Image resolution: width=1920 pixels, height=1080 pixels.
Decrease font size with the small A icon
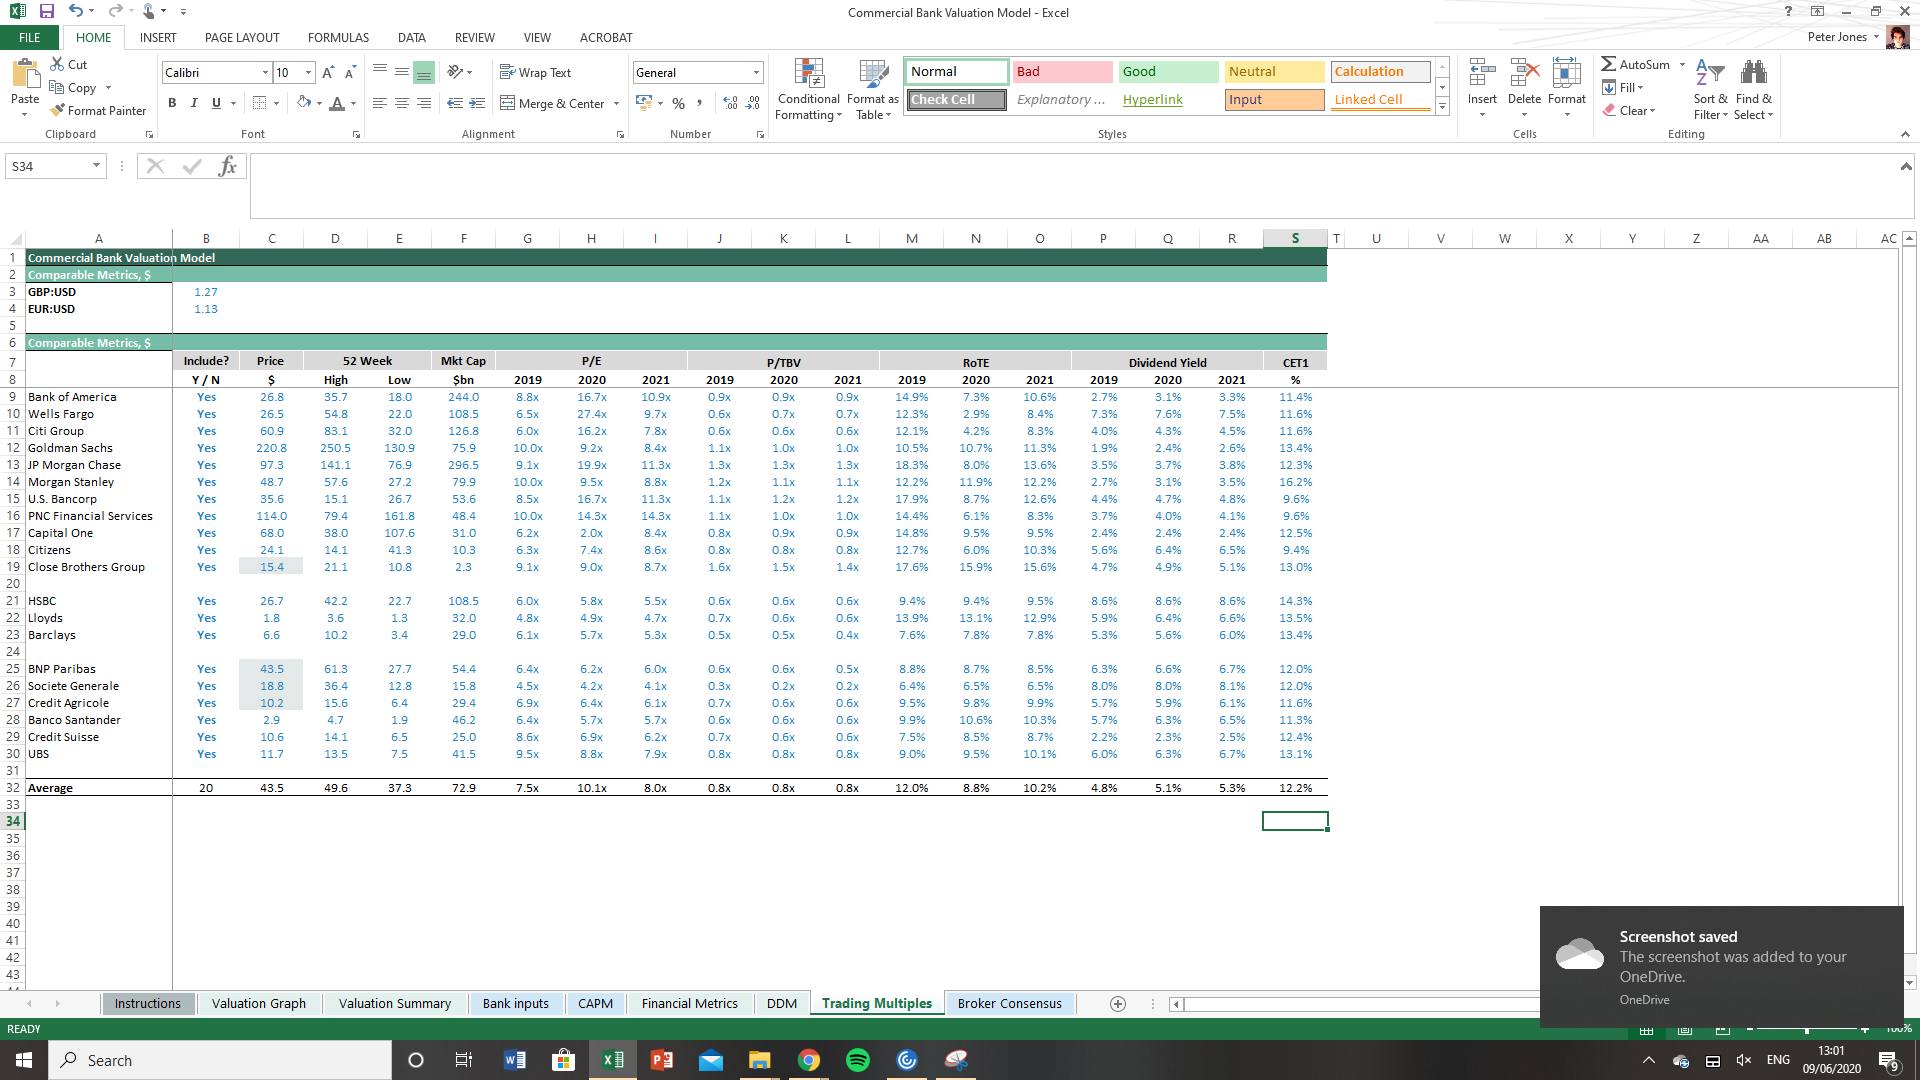(350, 73)
